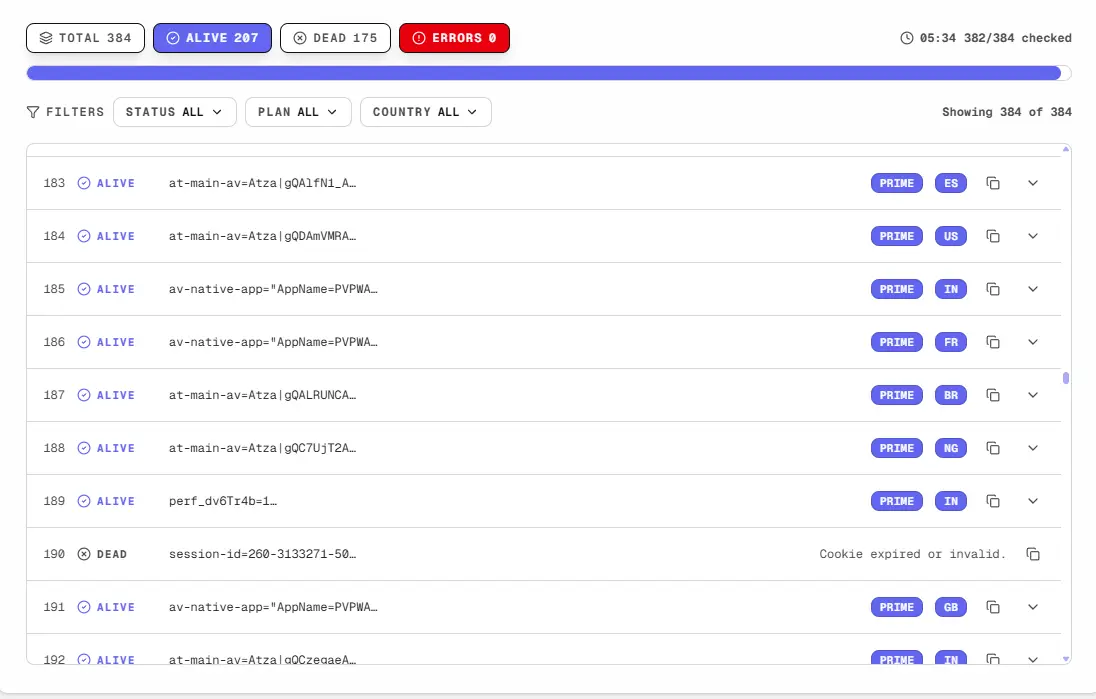
Task: Click the 'Showing 384 of 384' text
Action: pos(1007,112)
